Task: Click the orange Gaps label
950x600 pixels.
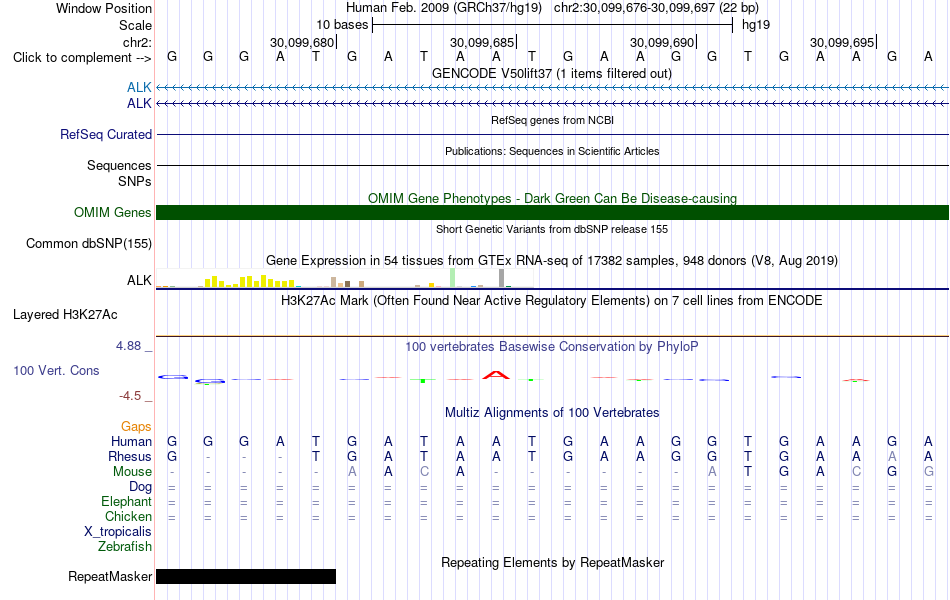Action: click(x=136, y=427)
